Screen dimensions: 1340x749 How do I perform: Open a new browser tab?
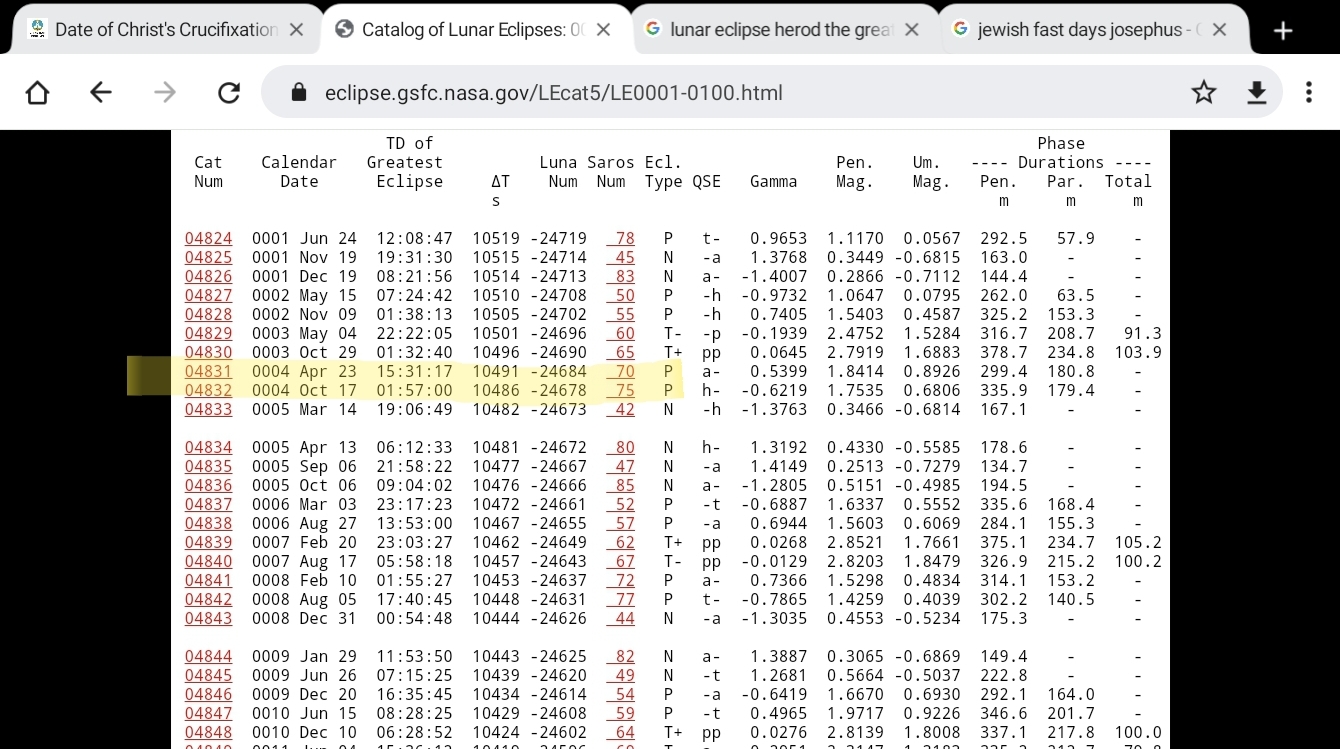click(x=1283, y=30)
